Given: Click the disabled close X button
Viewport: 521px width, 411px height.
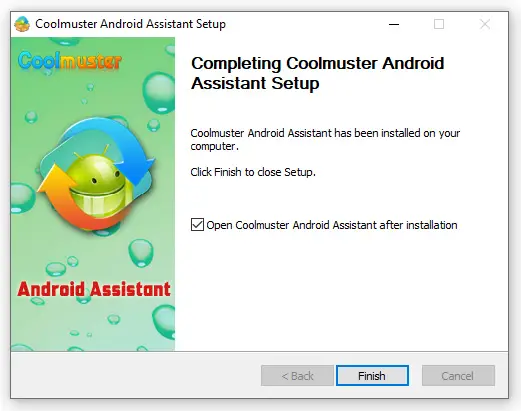Looking at the screenshot, I should pos(485,24).
